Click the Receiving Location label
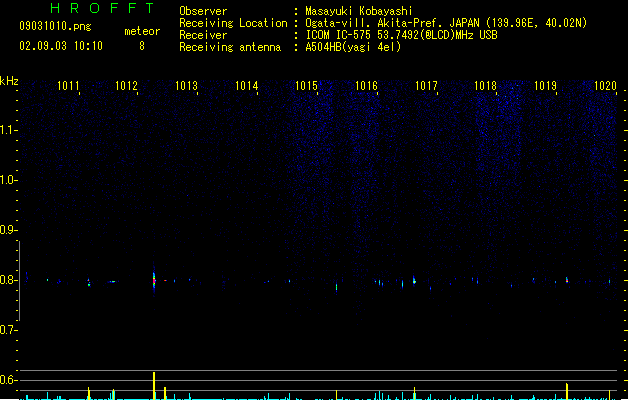 [233, 23]
